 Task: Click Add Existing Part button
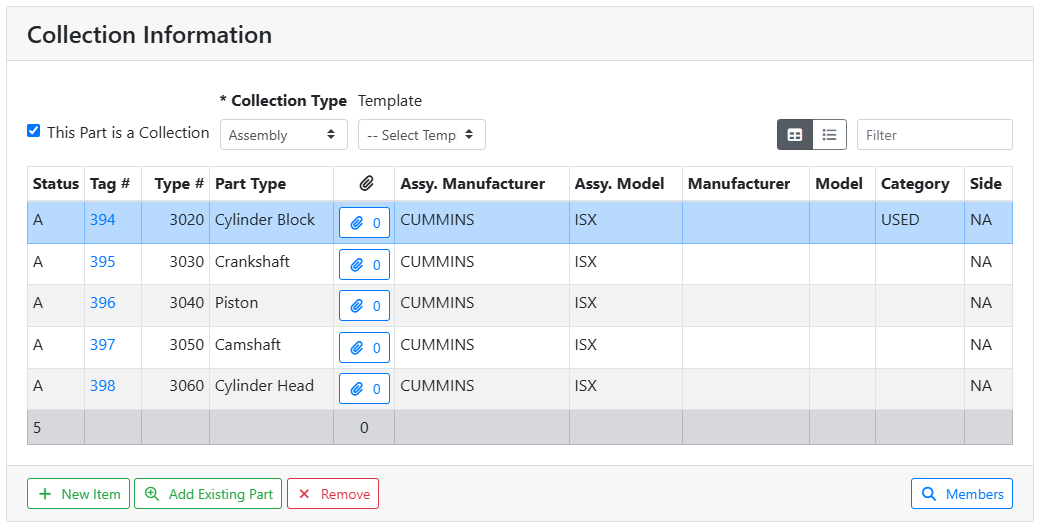[208, 494]
